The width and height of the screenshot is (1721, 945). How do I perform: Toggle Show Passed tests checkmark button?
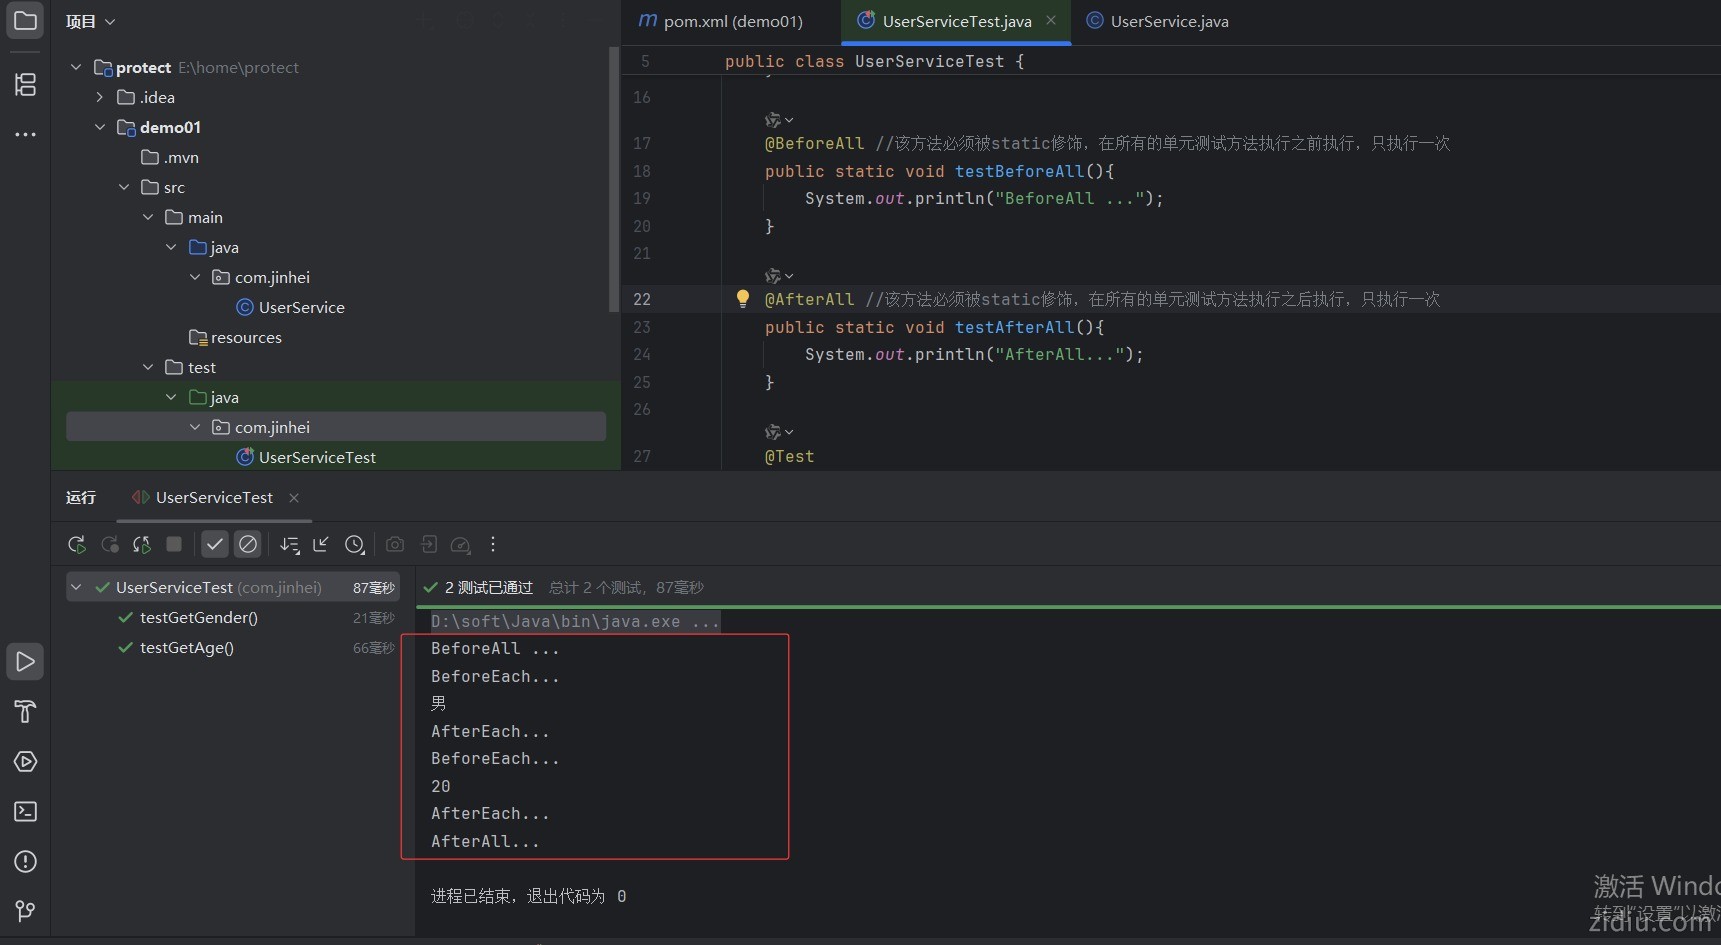[x=214, y=544]
